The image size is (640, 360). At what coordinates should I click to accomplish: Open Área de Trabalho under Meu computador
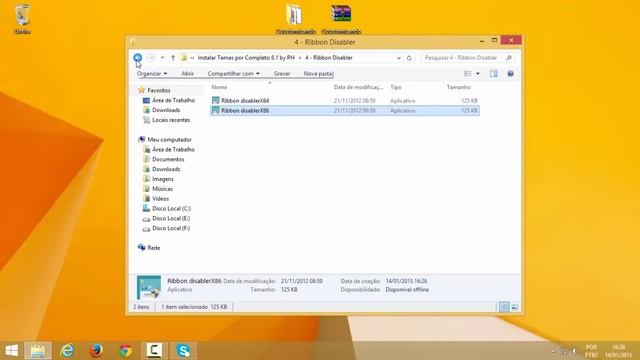[173, 149]
